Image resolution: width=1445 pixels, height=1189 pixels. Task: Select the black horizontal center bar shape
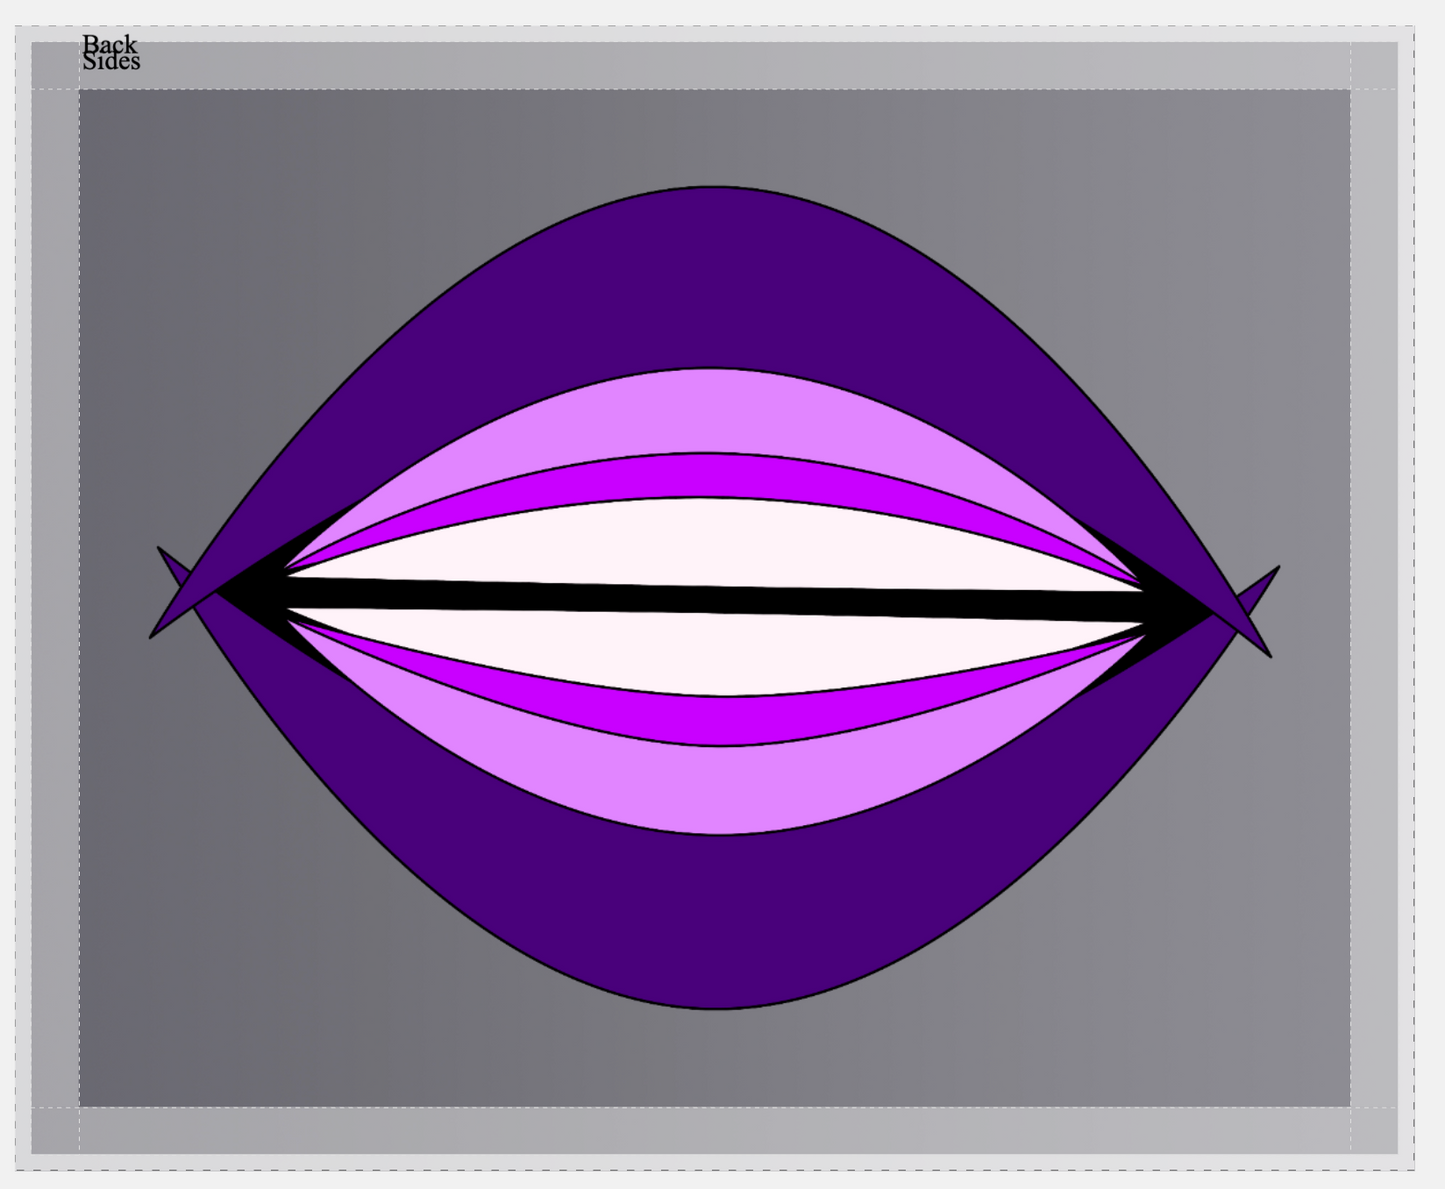pos(714,599)
